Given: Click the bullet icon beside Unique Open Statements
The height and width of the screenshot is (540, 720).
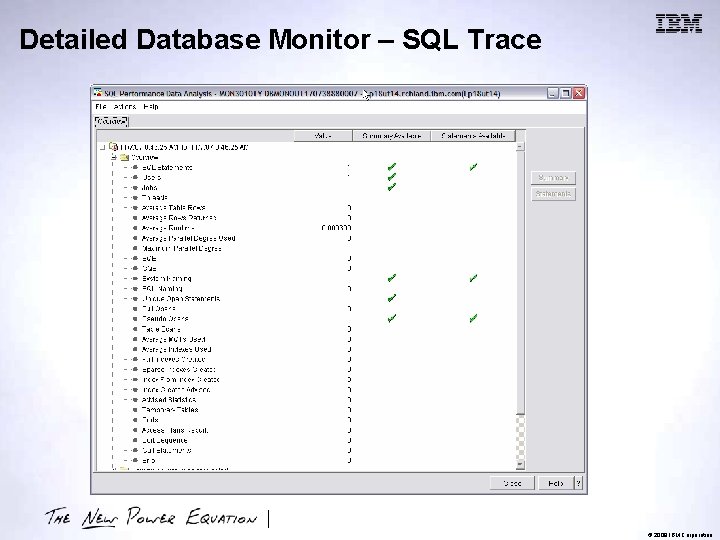Looking at the screenshot, I should tap(135, 298).
